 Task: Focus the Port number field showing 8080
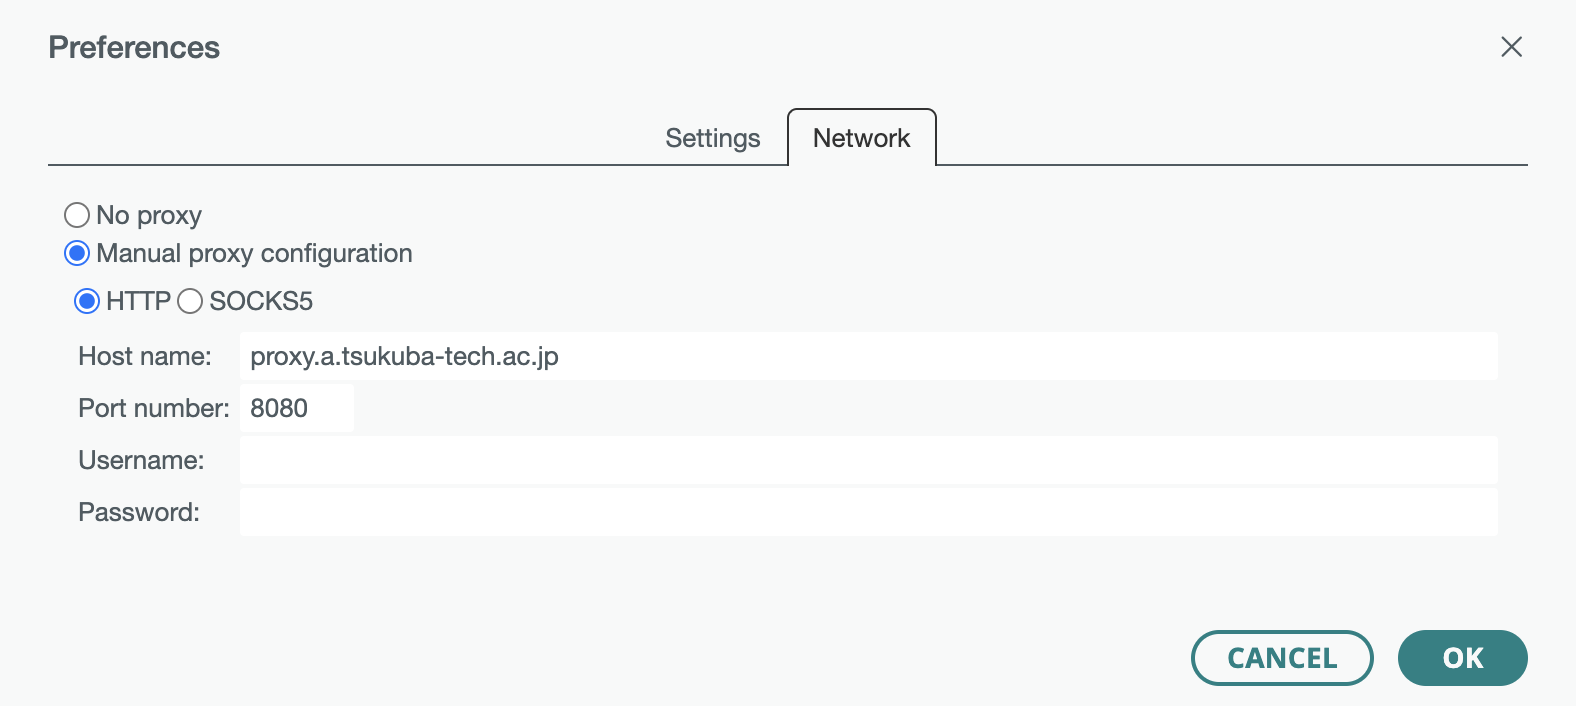297,408
